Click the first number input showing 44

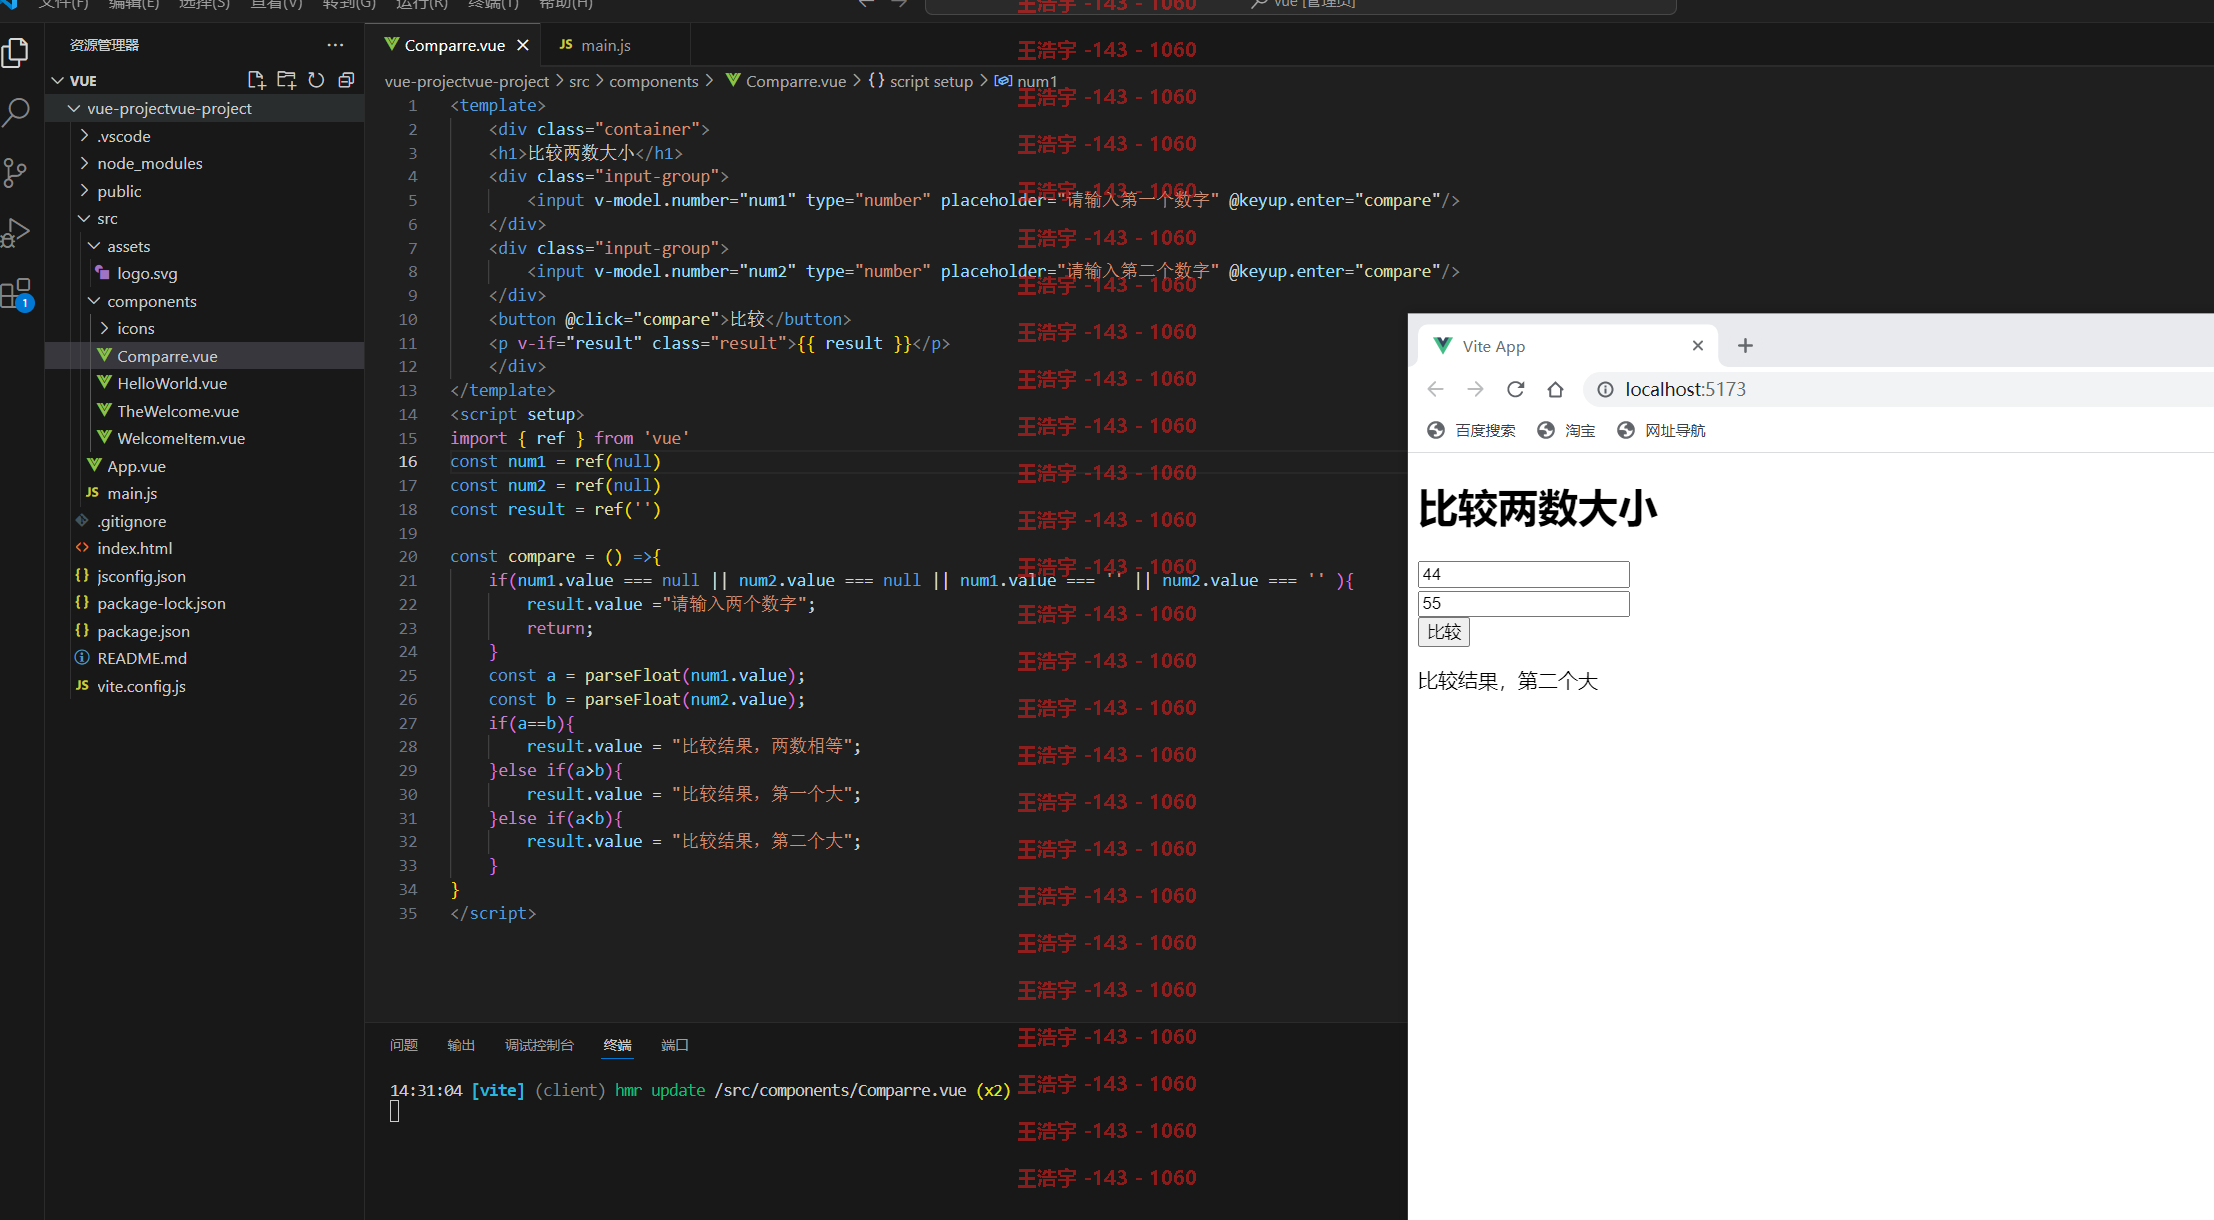click(x=1523, y=574)
